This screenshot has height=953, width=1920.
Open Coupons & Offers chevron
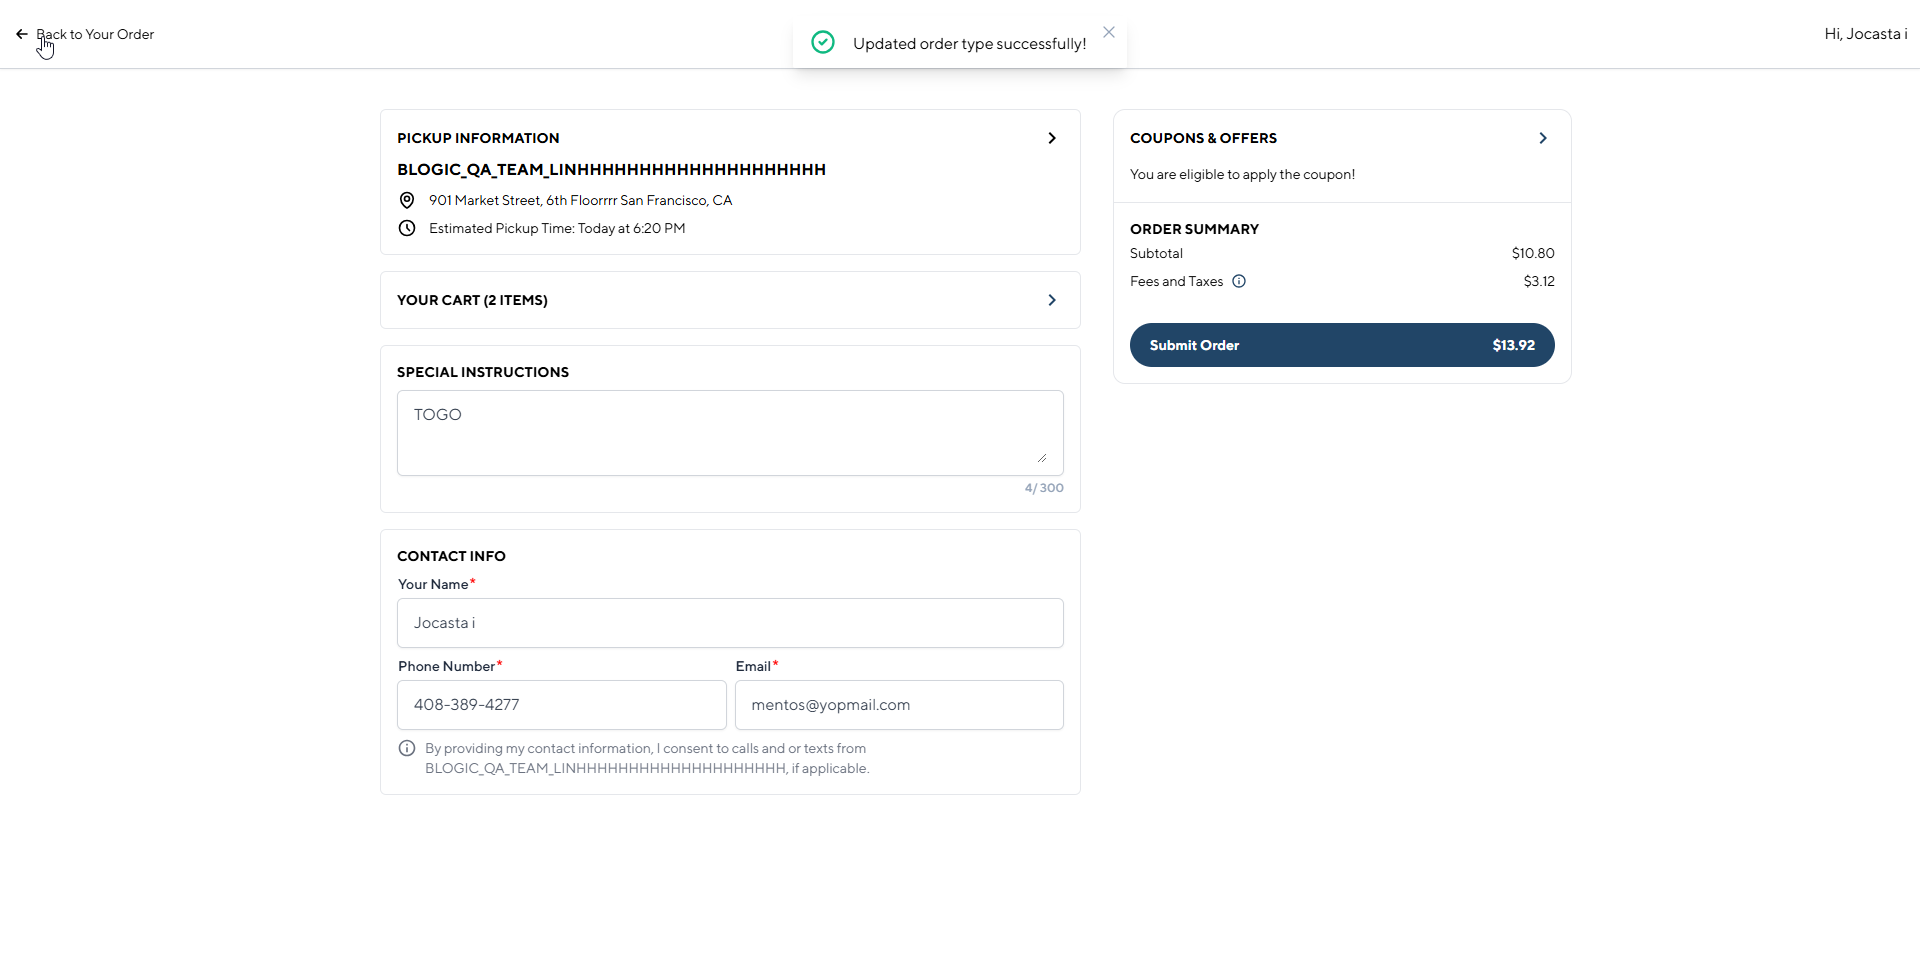(x=1542, y=138)
